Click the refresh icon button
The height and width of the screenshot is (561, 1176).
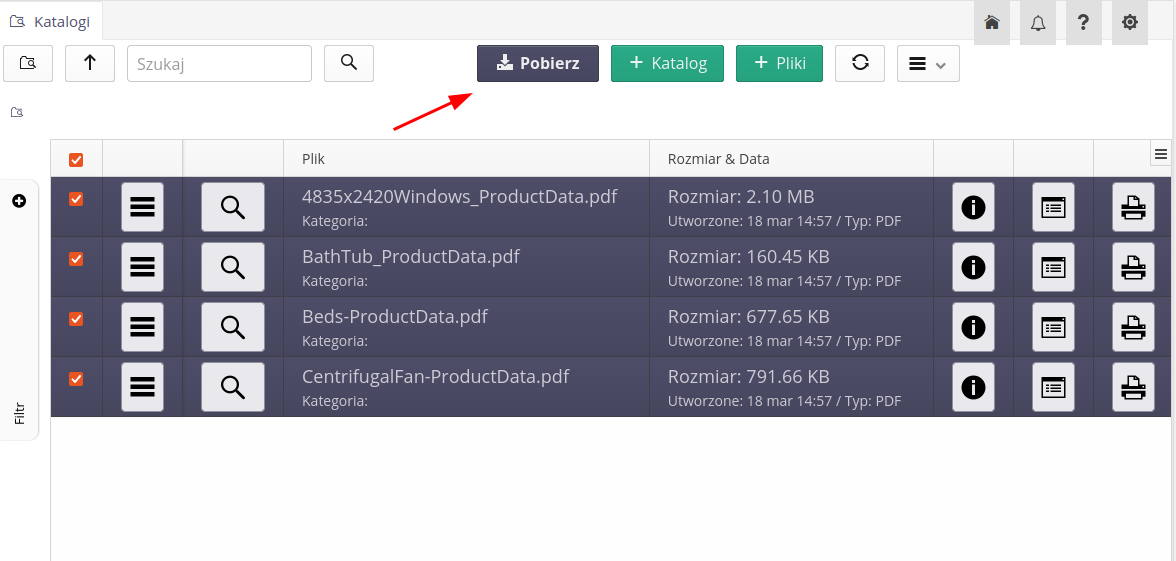[859, 63]
